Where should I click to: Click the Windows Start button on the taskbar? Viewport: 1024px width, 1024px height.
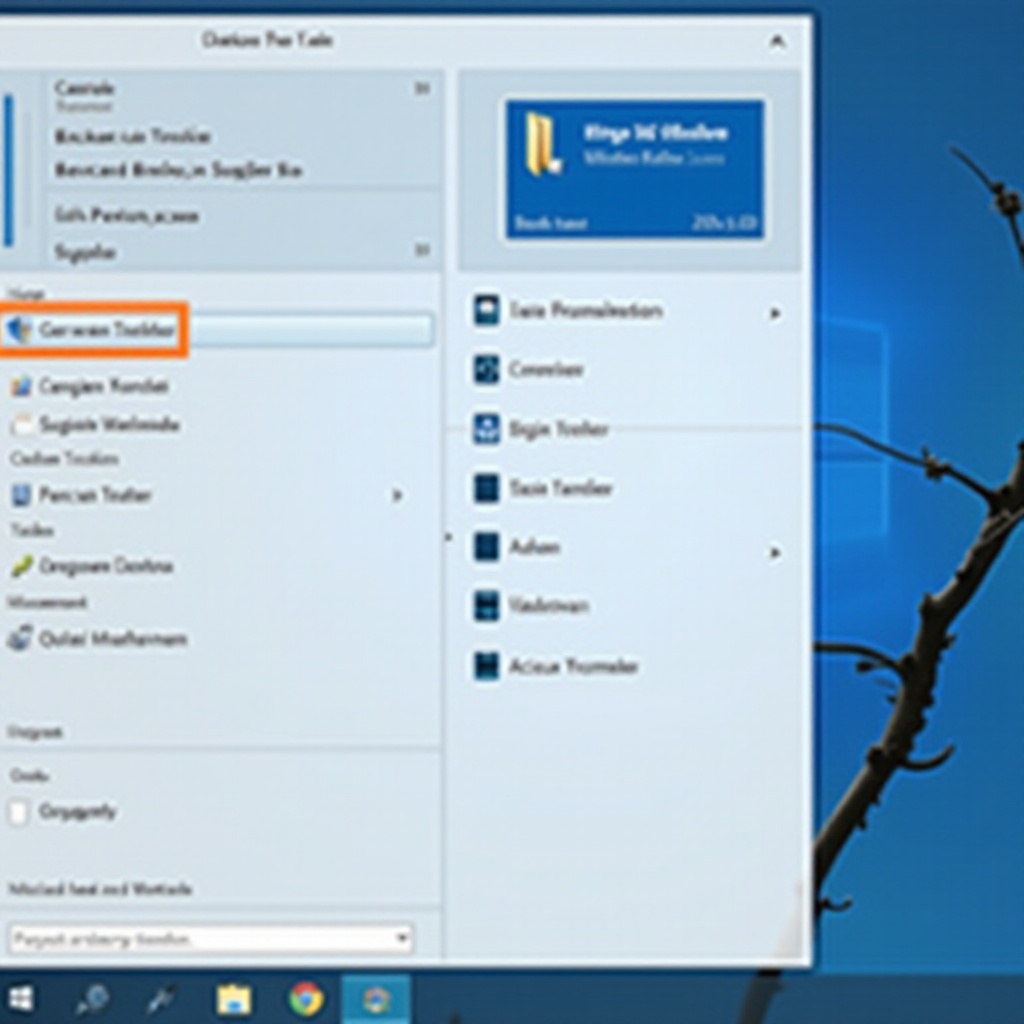tap(20, 998)
